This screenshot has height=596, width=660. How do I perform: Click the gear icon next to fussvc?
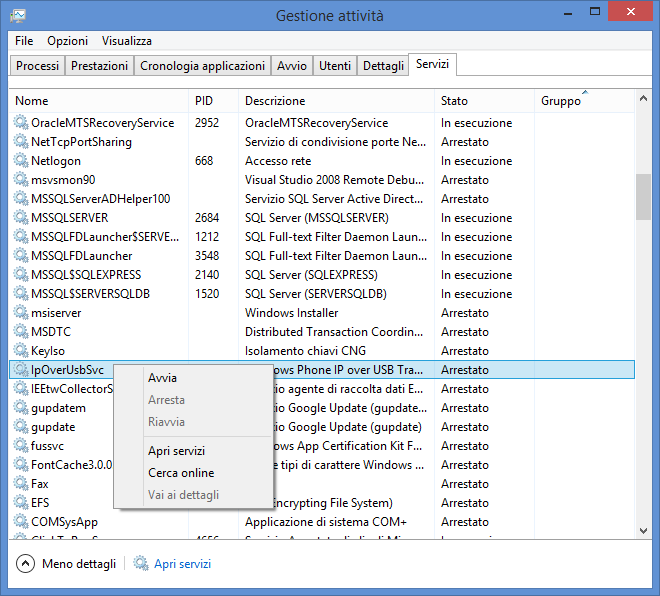21,445
